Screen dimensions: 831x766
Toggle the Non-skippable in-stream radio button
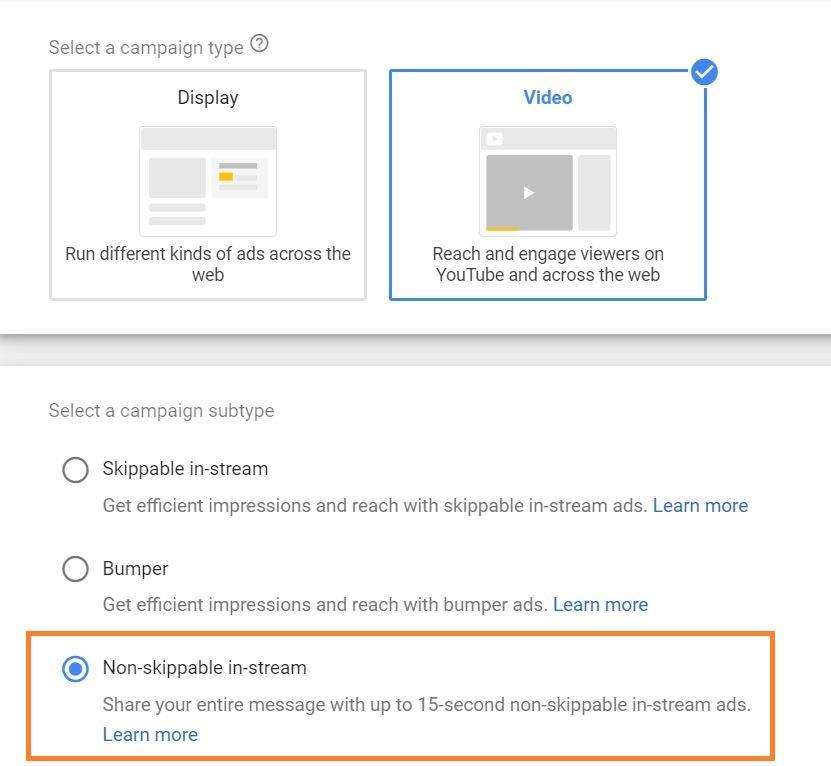(75, 668)
